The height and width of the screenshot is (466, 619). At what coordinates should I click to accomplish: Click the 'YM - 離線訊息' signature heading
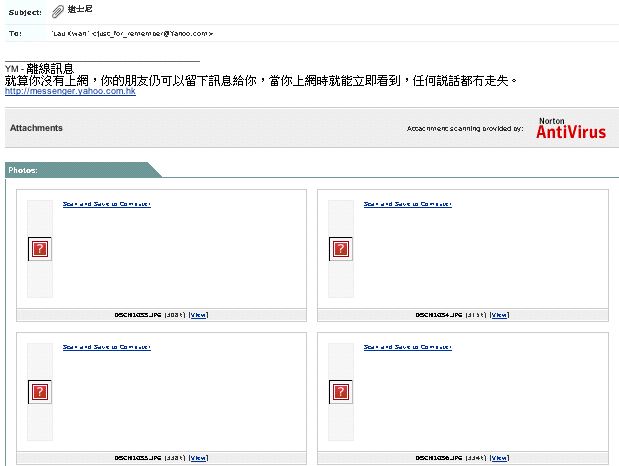click(39, 69)
